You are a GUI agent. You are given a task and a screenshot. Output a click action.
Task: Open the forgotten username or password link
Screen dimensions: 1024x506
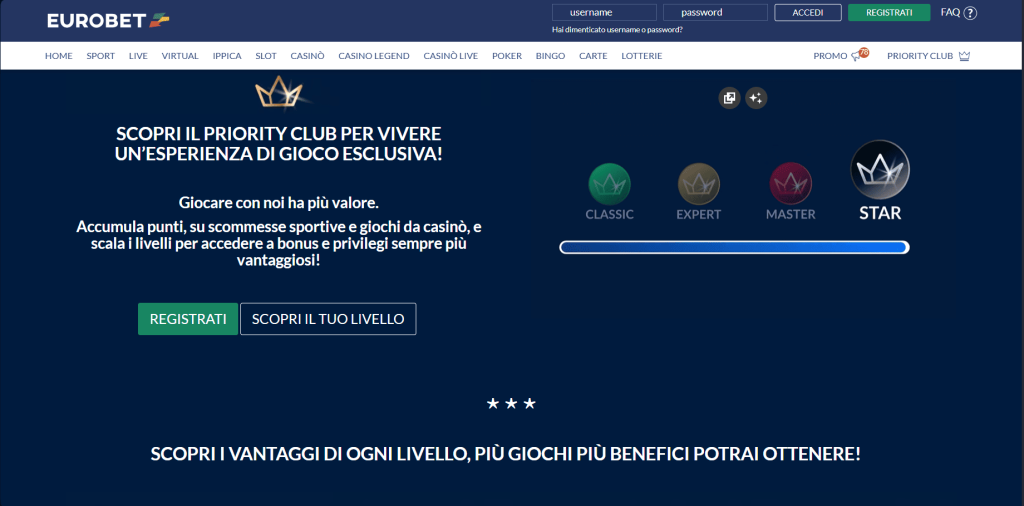point(617,30)
